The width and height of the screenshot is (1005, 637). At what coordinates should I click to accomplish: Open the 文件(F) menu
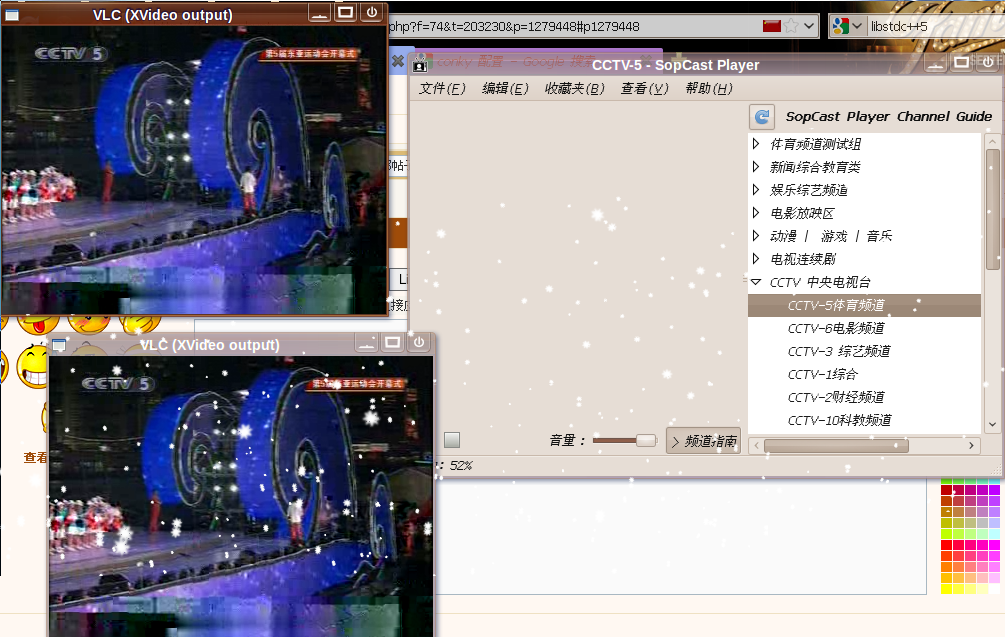(x=442, y=88)
